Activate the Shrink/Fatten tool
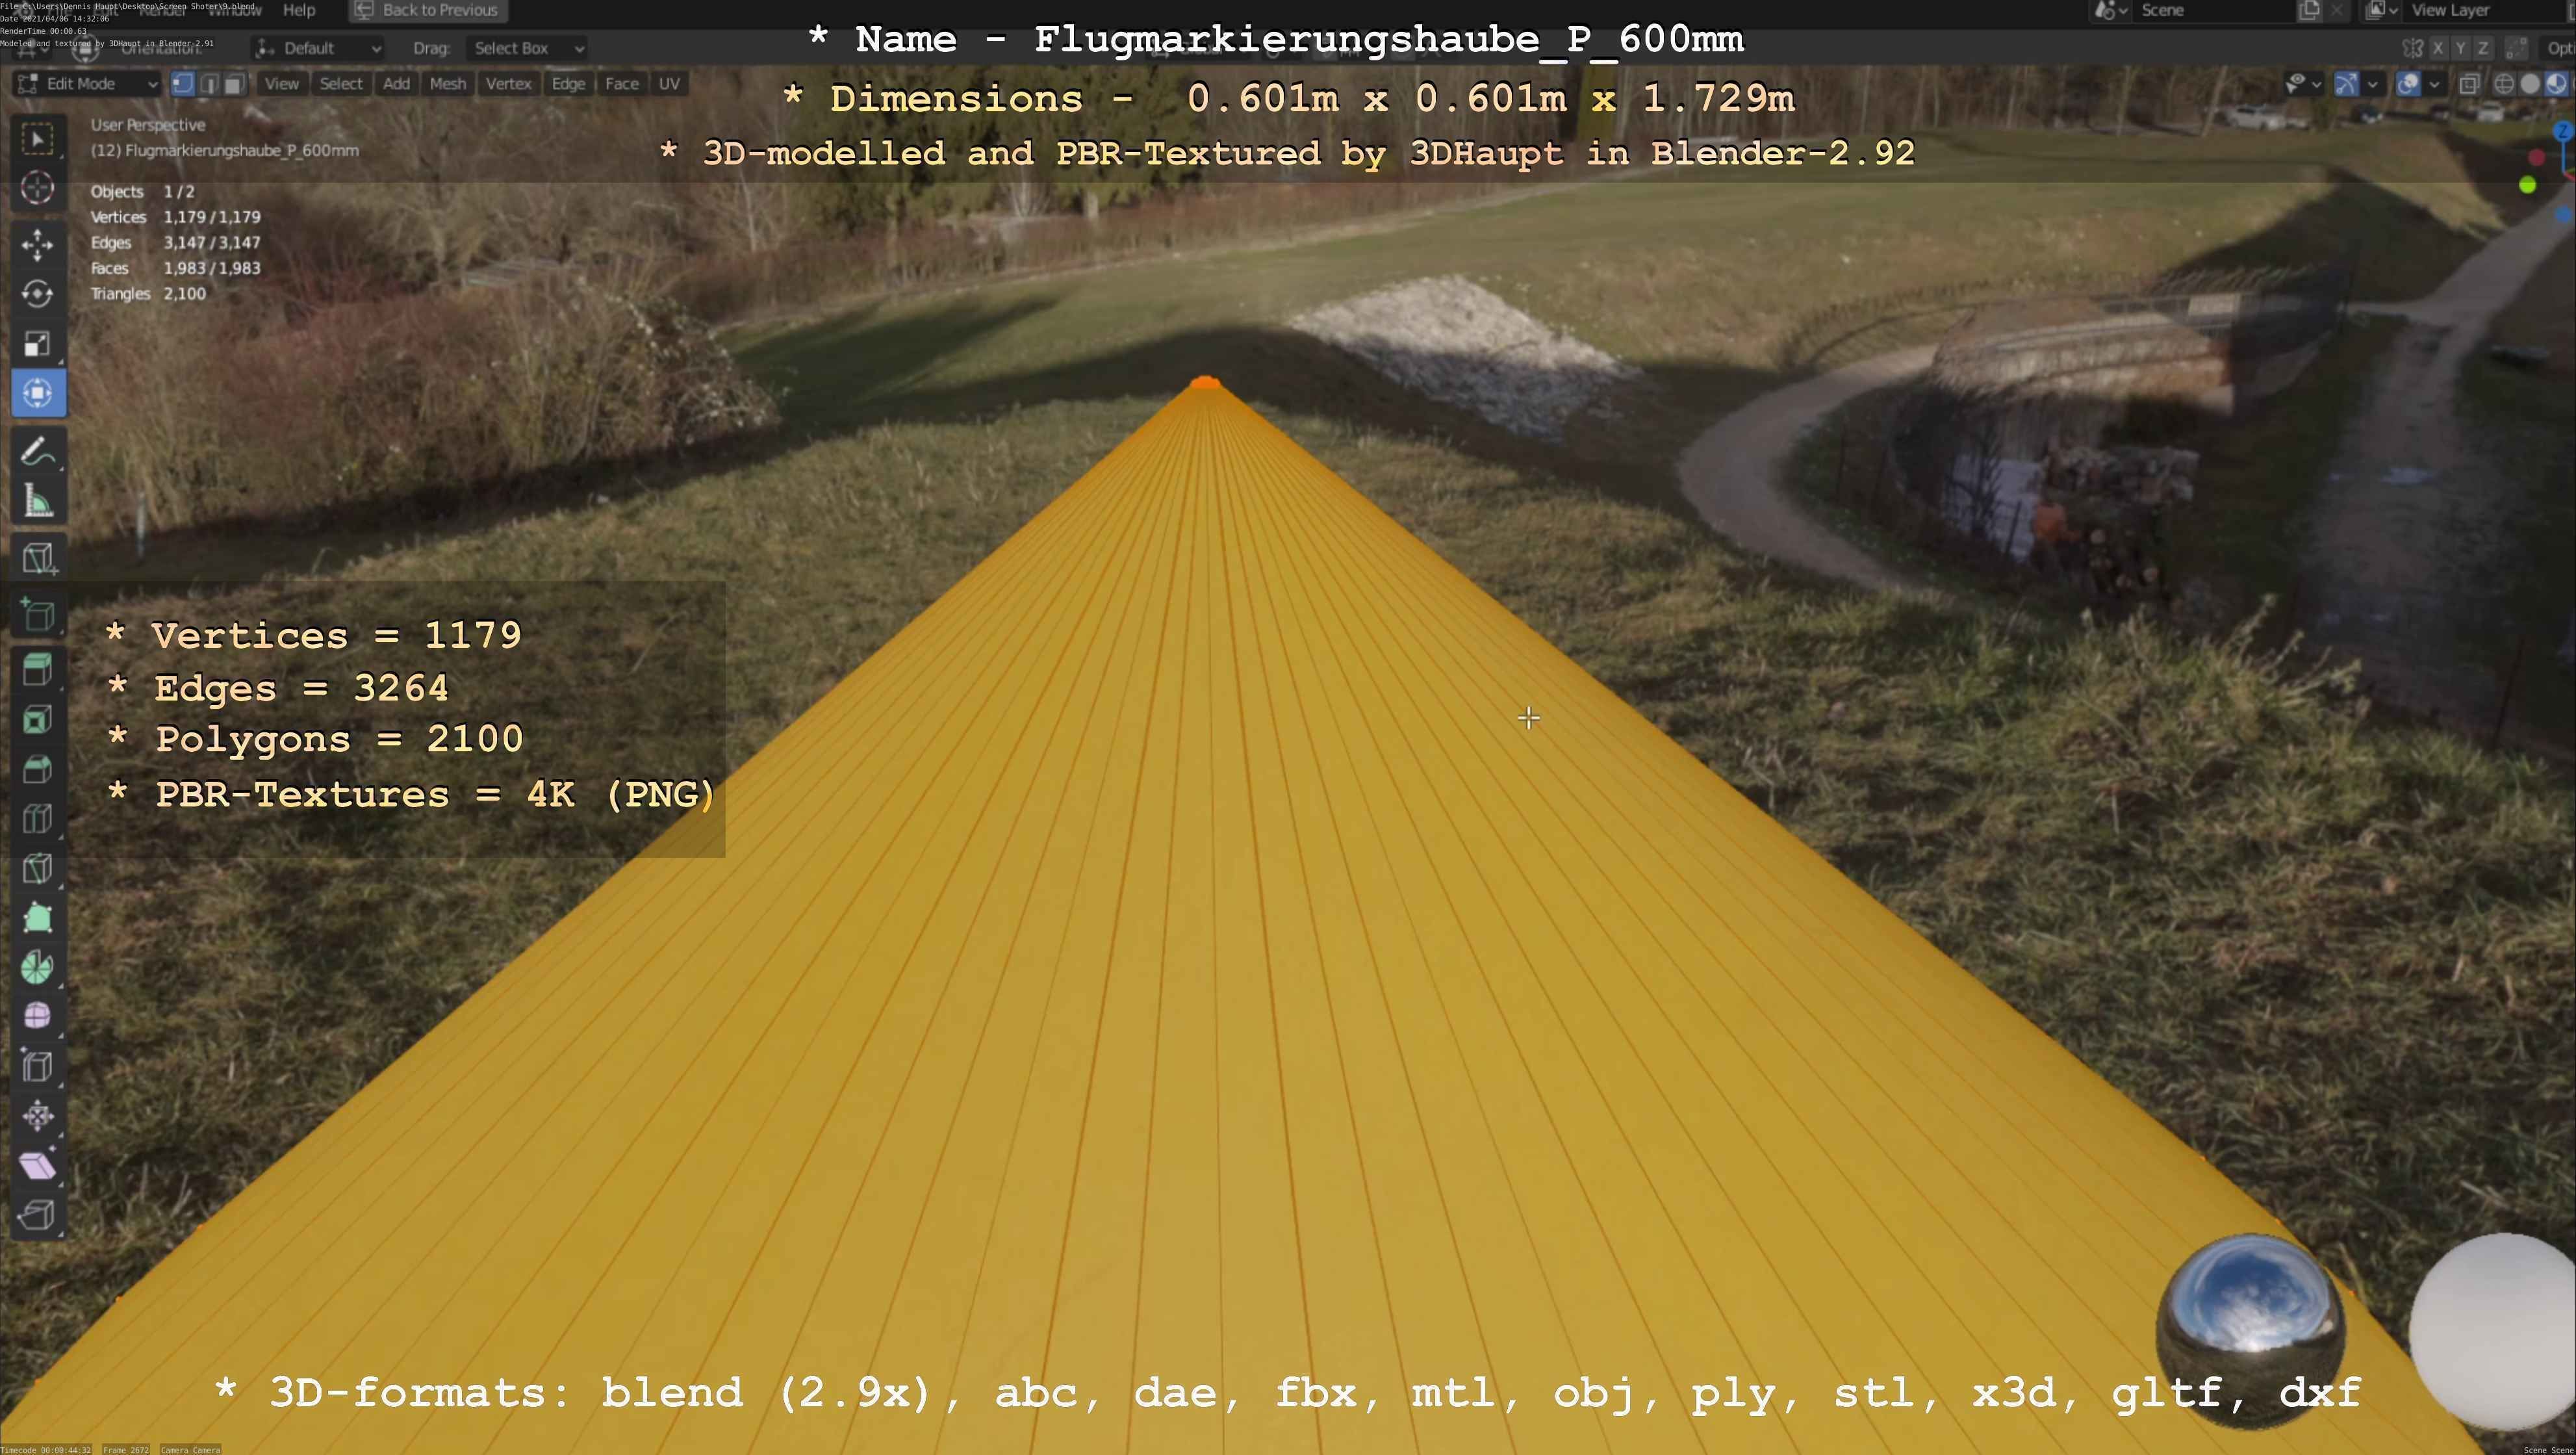Screen dimensions: 2576x1455 pyautogui.click(x=38, y=1116)
